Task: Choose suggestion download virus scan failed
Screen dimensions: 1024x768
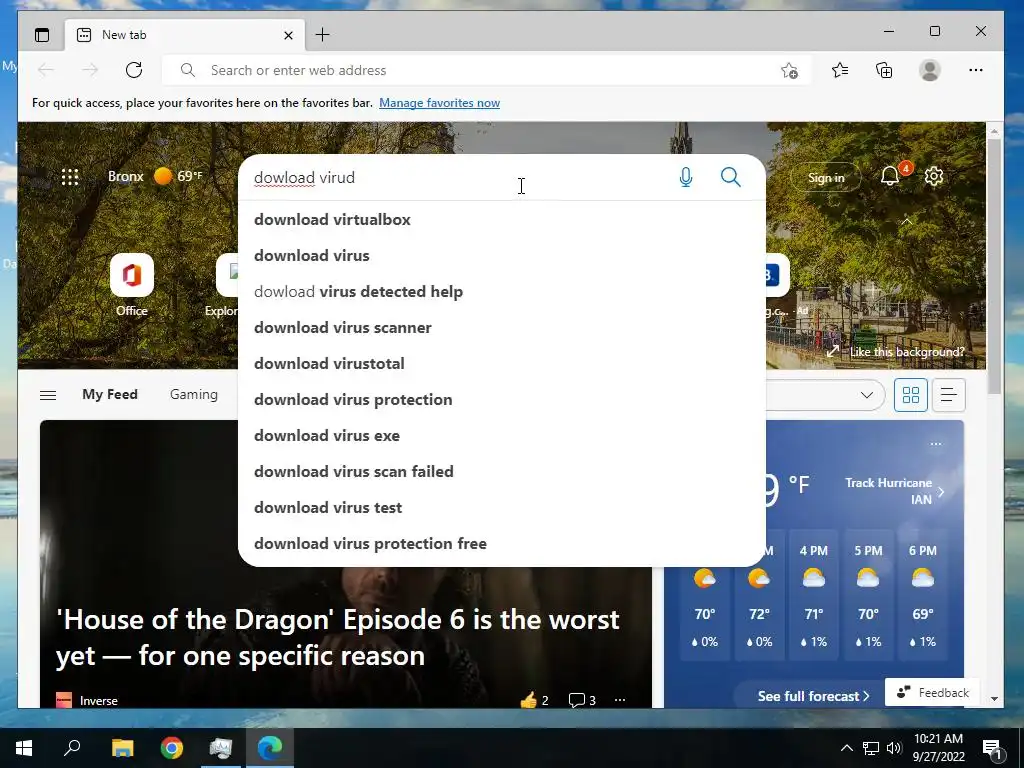Action: 502,471
